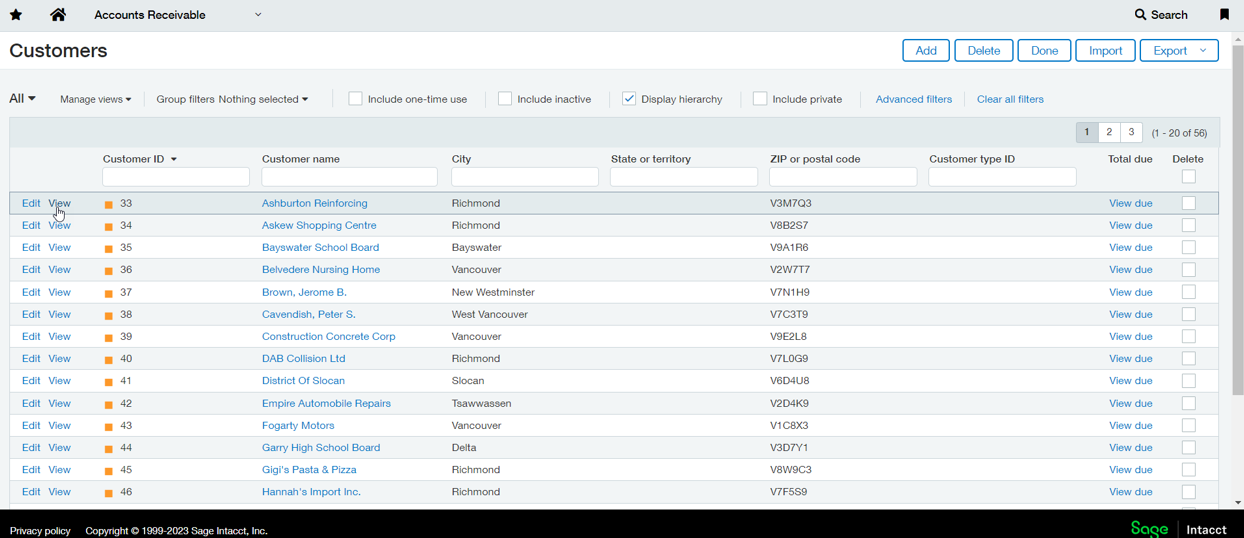1244x538 pixels.
Task: Uncheck the Display hierarchy checkbox
Action: [x=629, y=99]
